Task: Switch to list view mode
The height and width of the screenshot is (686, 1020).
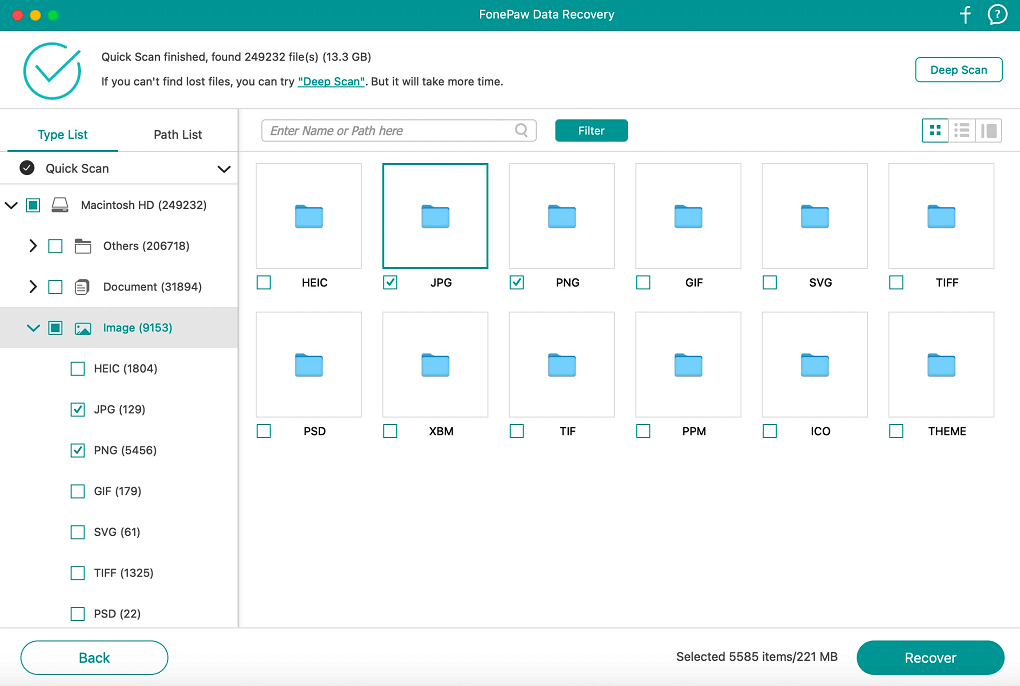Action: point(962,130)
